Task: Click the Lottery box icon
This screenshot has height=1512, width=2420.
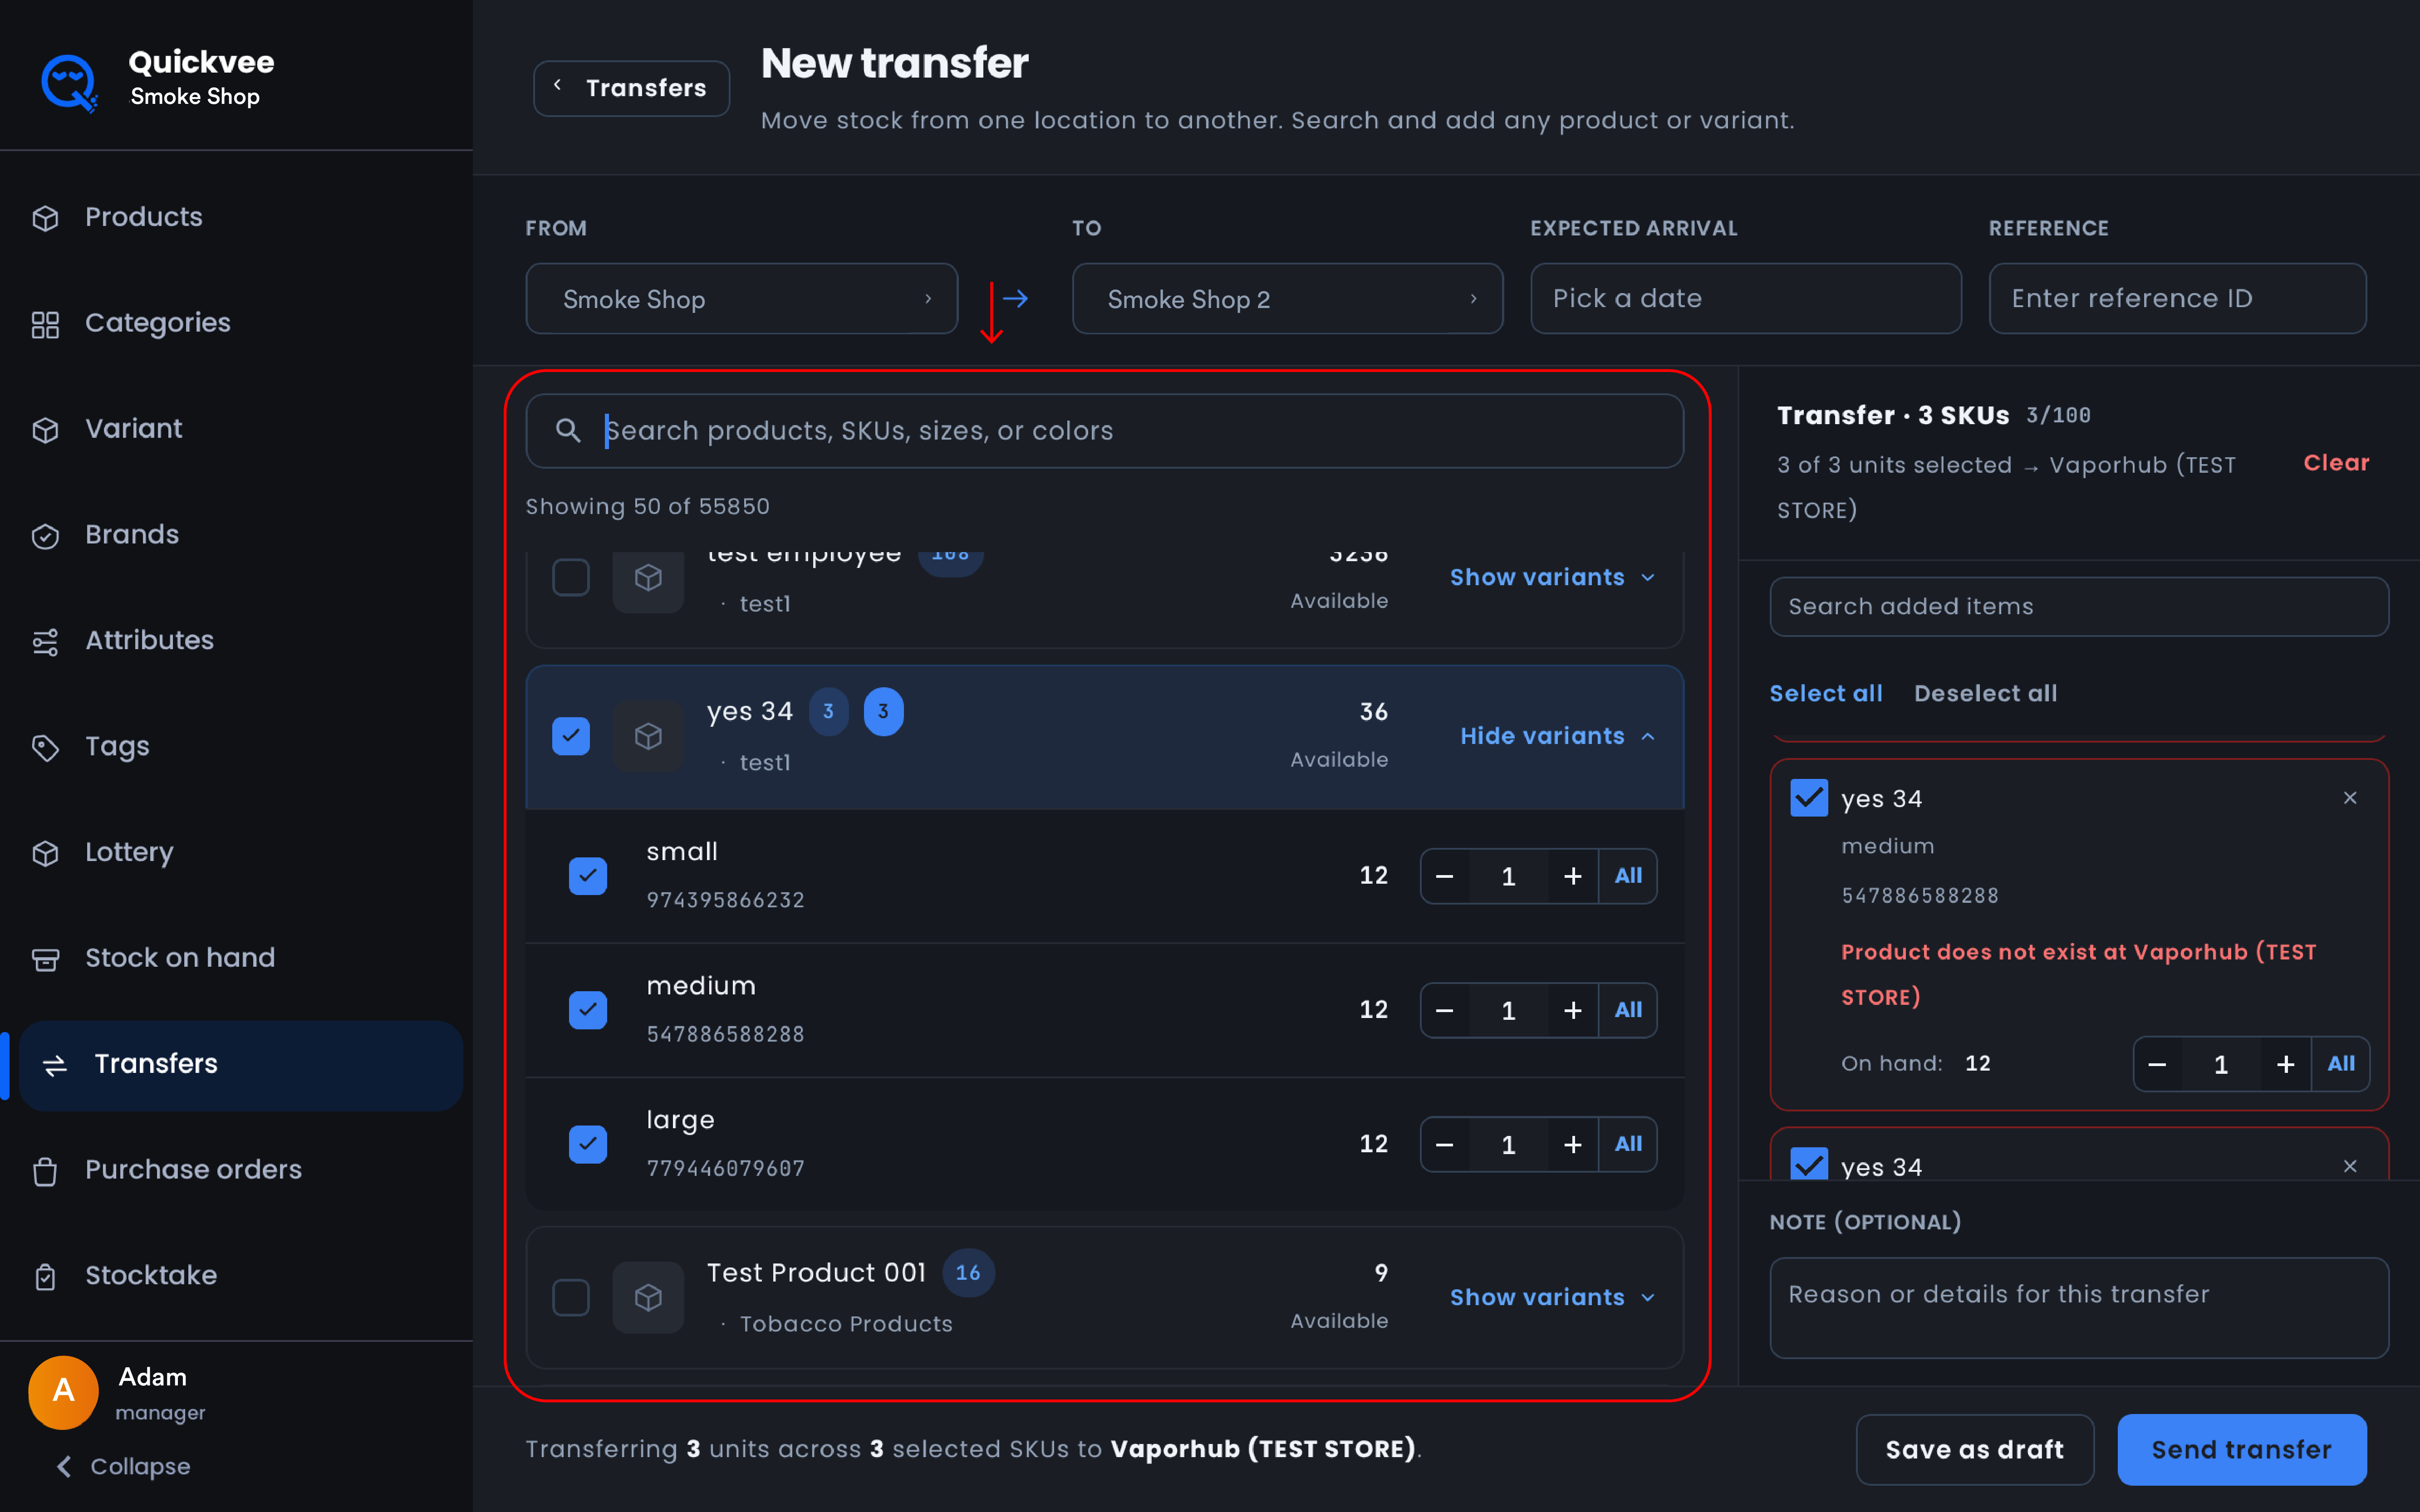Action: tap(45, 853)
